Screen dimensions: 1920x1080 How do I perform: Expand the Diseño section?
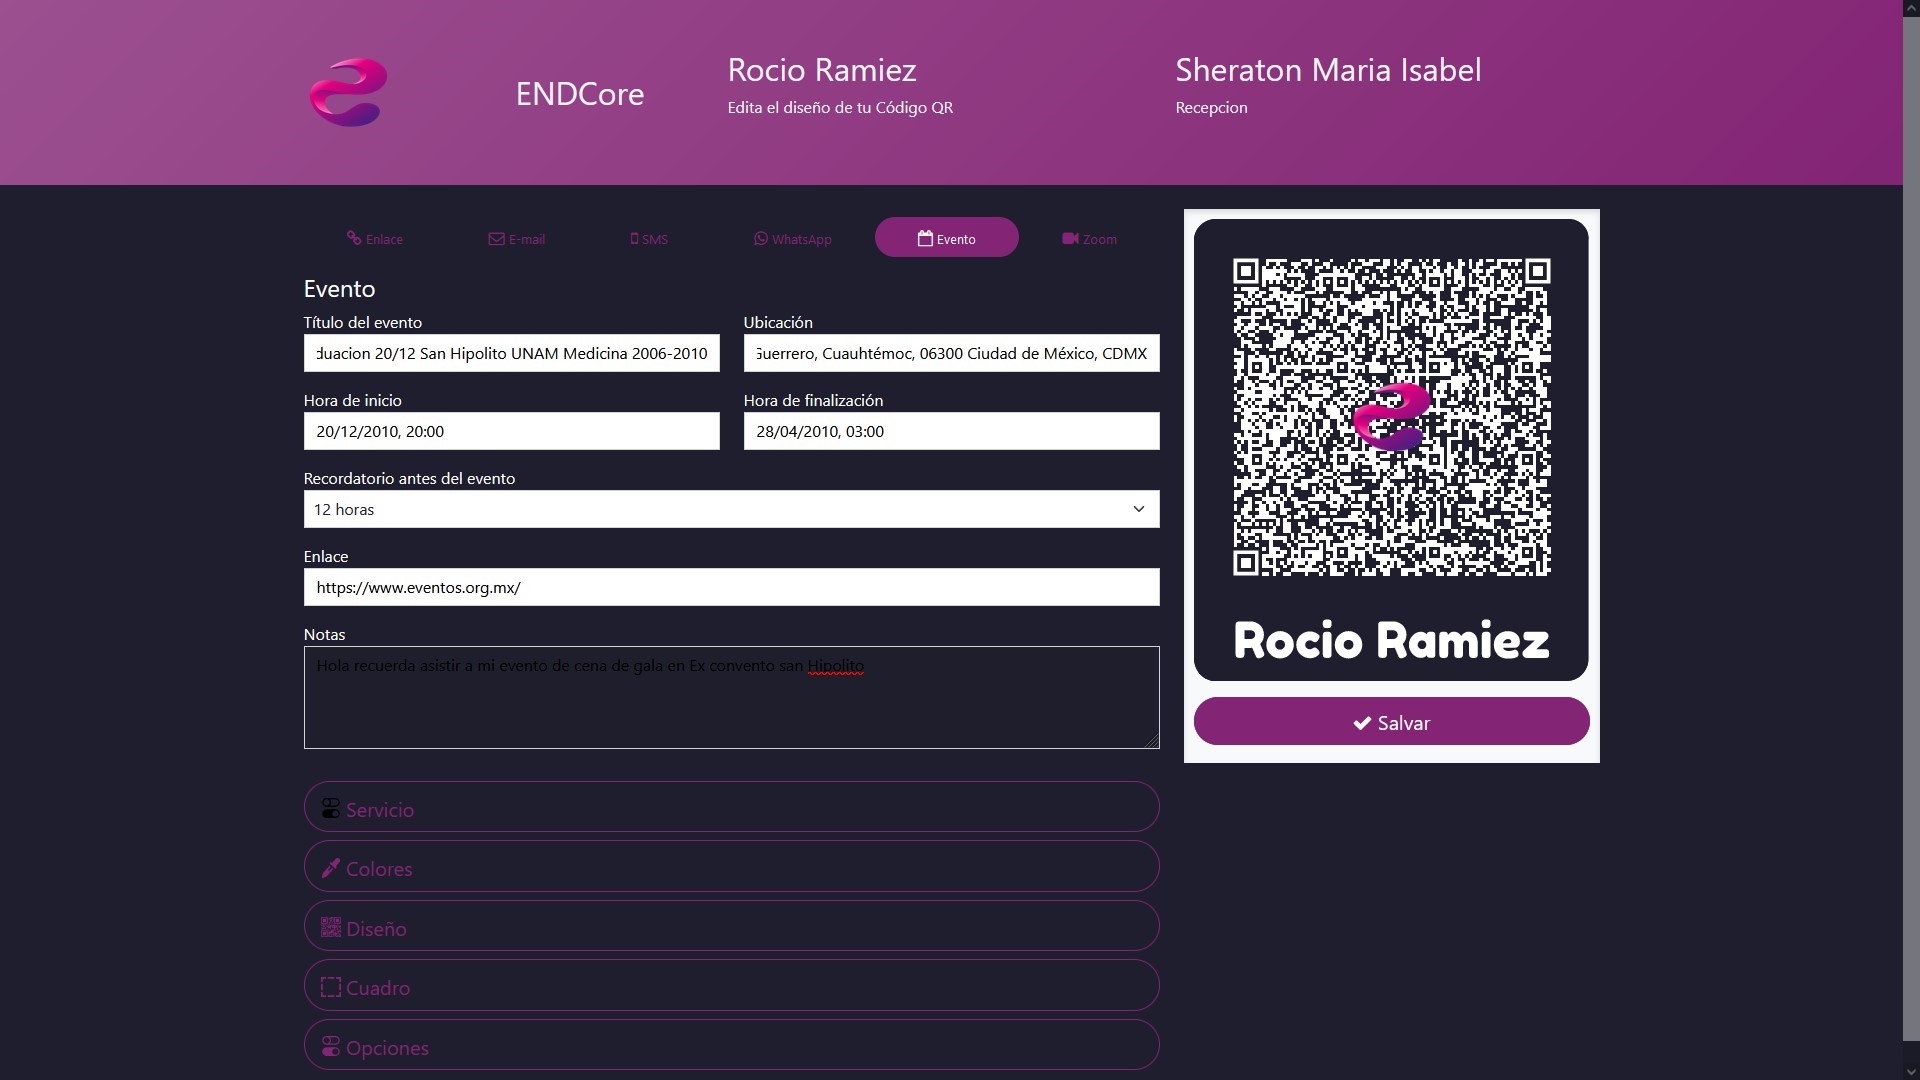point(731,926)
